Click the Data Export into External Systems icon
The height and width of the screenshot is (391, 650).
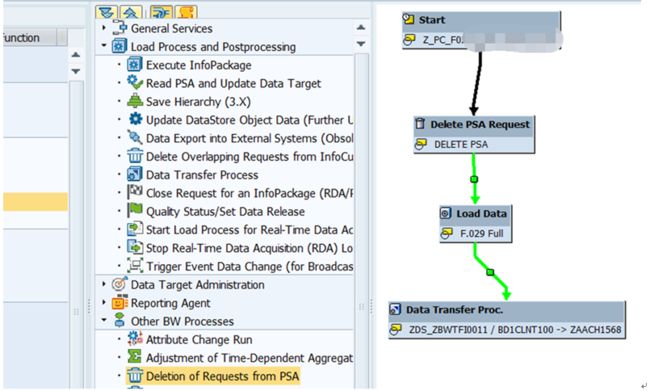pos(134,138)
